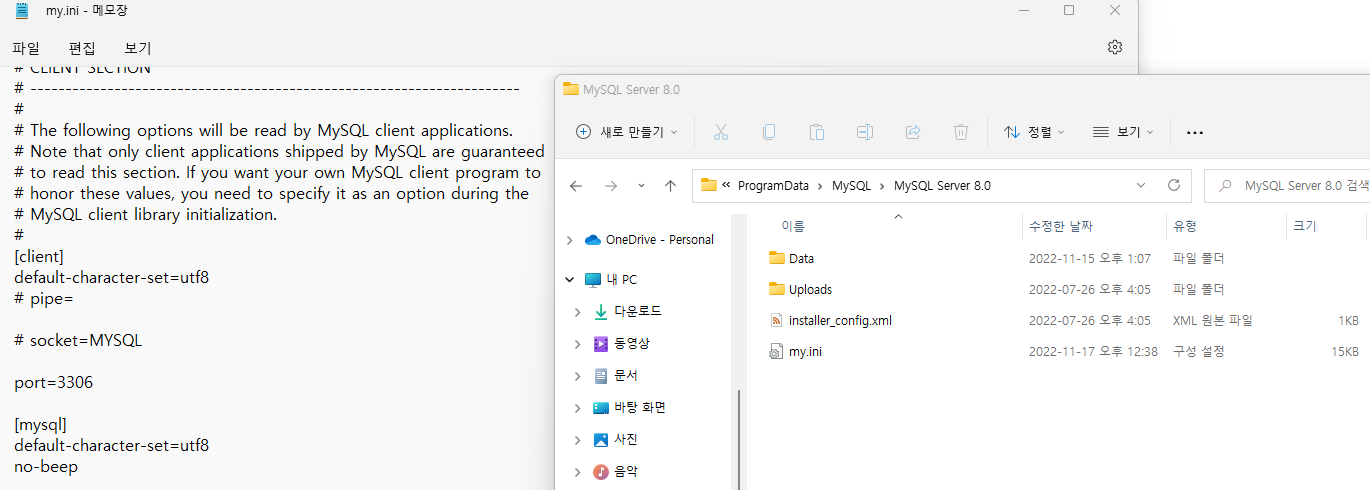Screen dimensions: 1370x490
Task: Open Notepad settings gear
Action: coord(1115,47)
